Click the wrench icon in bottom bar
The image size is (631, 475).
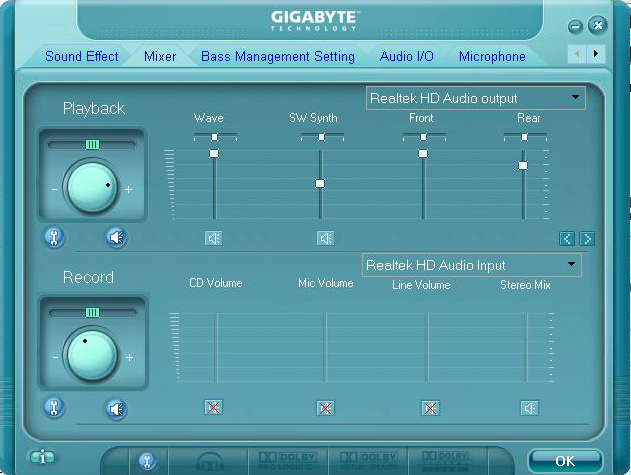click(147, 461)
